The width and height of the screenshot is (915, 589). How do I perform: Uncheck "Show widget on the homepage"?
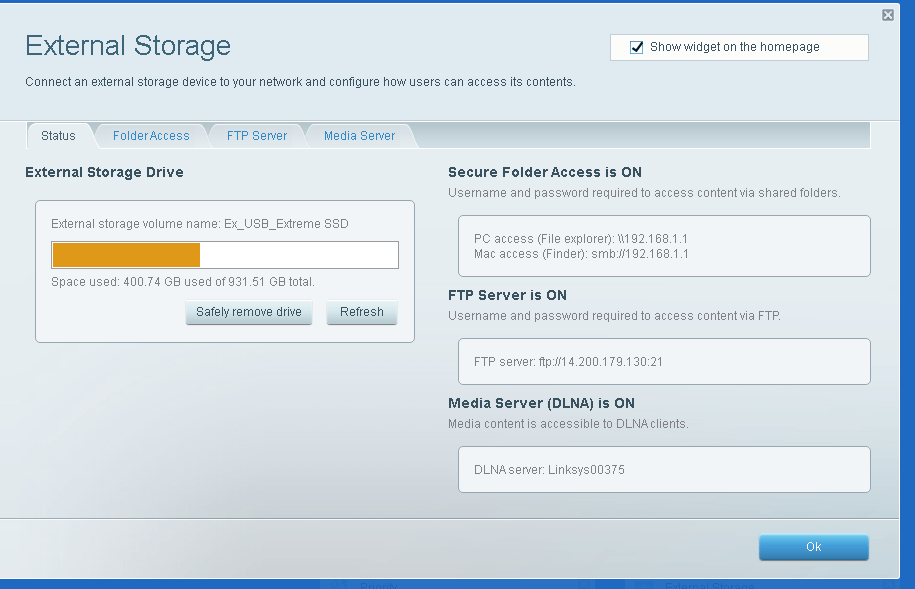point(634,47)
